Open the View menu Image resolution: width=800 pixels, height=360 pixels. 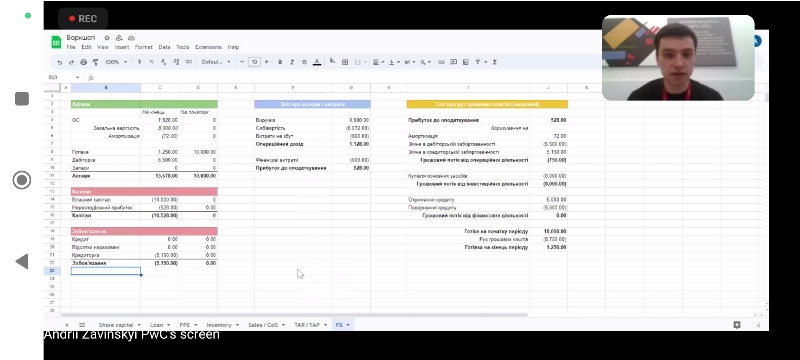(103, 47)
